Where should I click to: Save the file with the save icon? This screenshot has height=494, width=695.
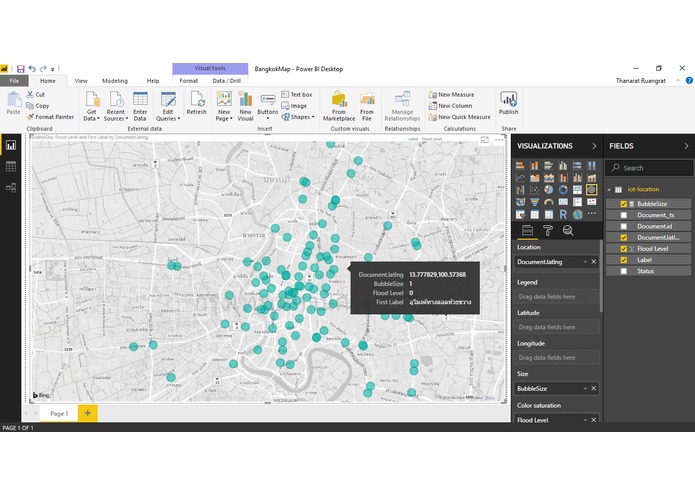(20, 69)
